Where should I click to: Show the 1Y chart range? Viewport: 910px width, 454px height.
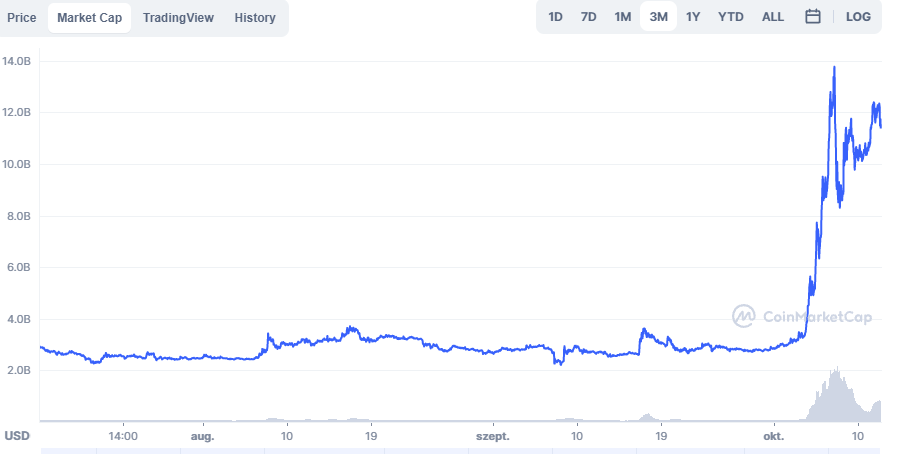coord(693,17)
